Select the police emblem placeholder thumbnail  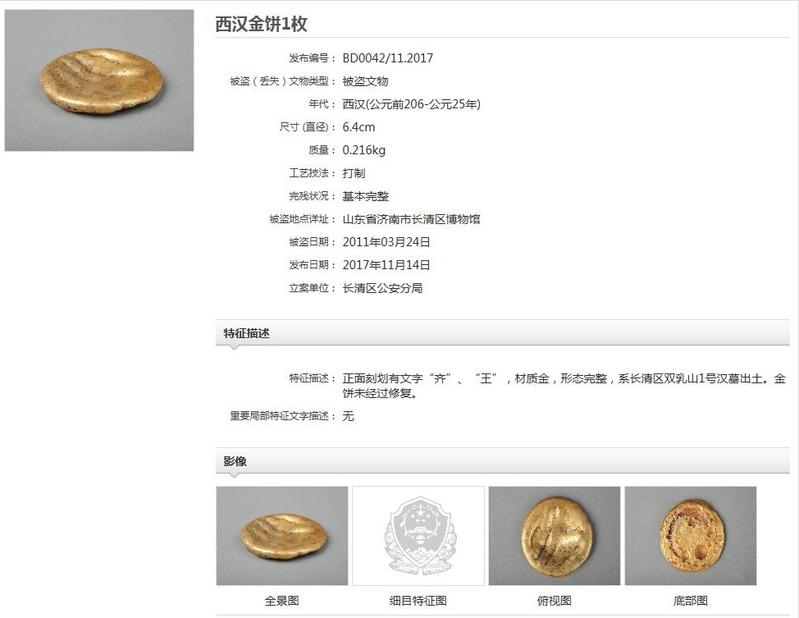[418, 535]
